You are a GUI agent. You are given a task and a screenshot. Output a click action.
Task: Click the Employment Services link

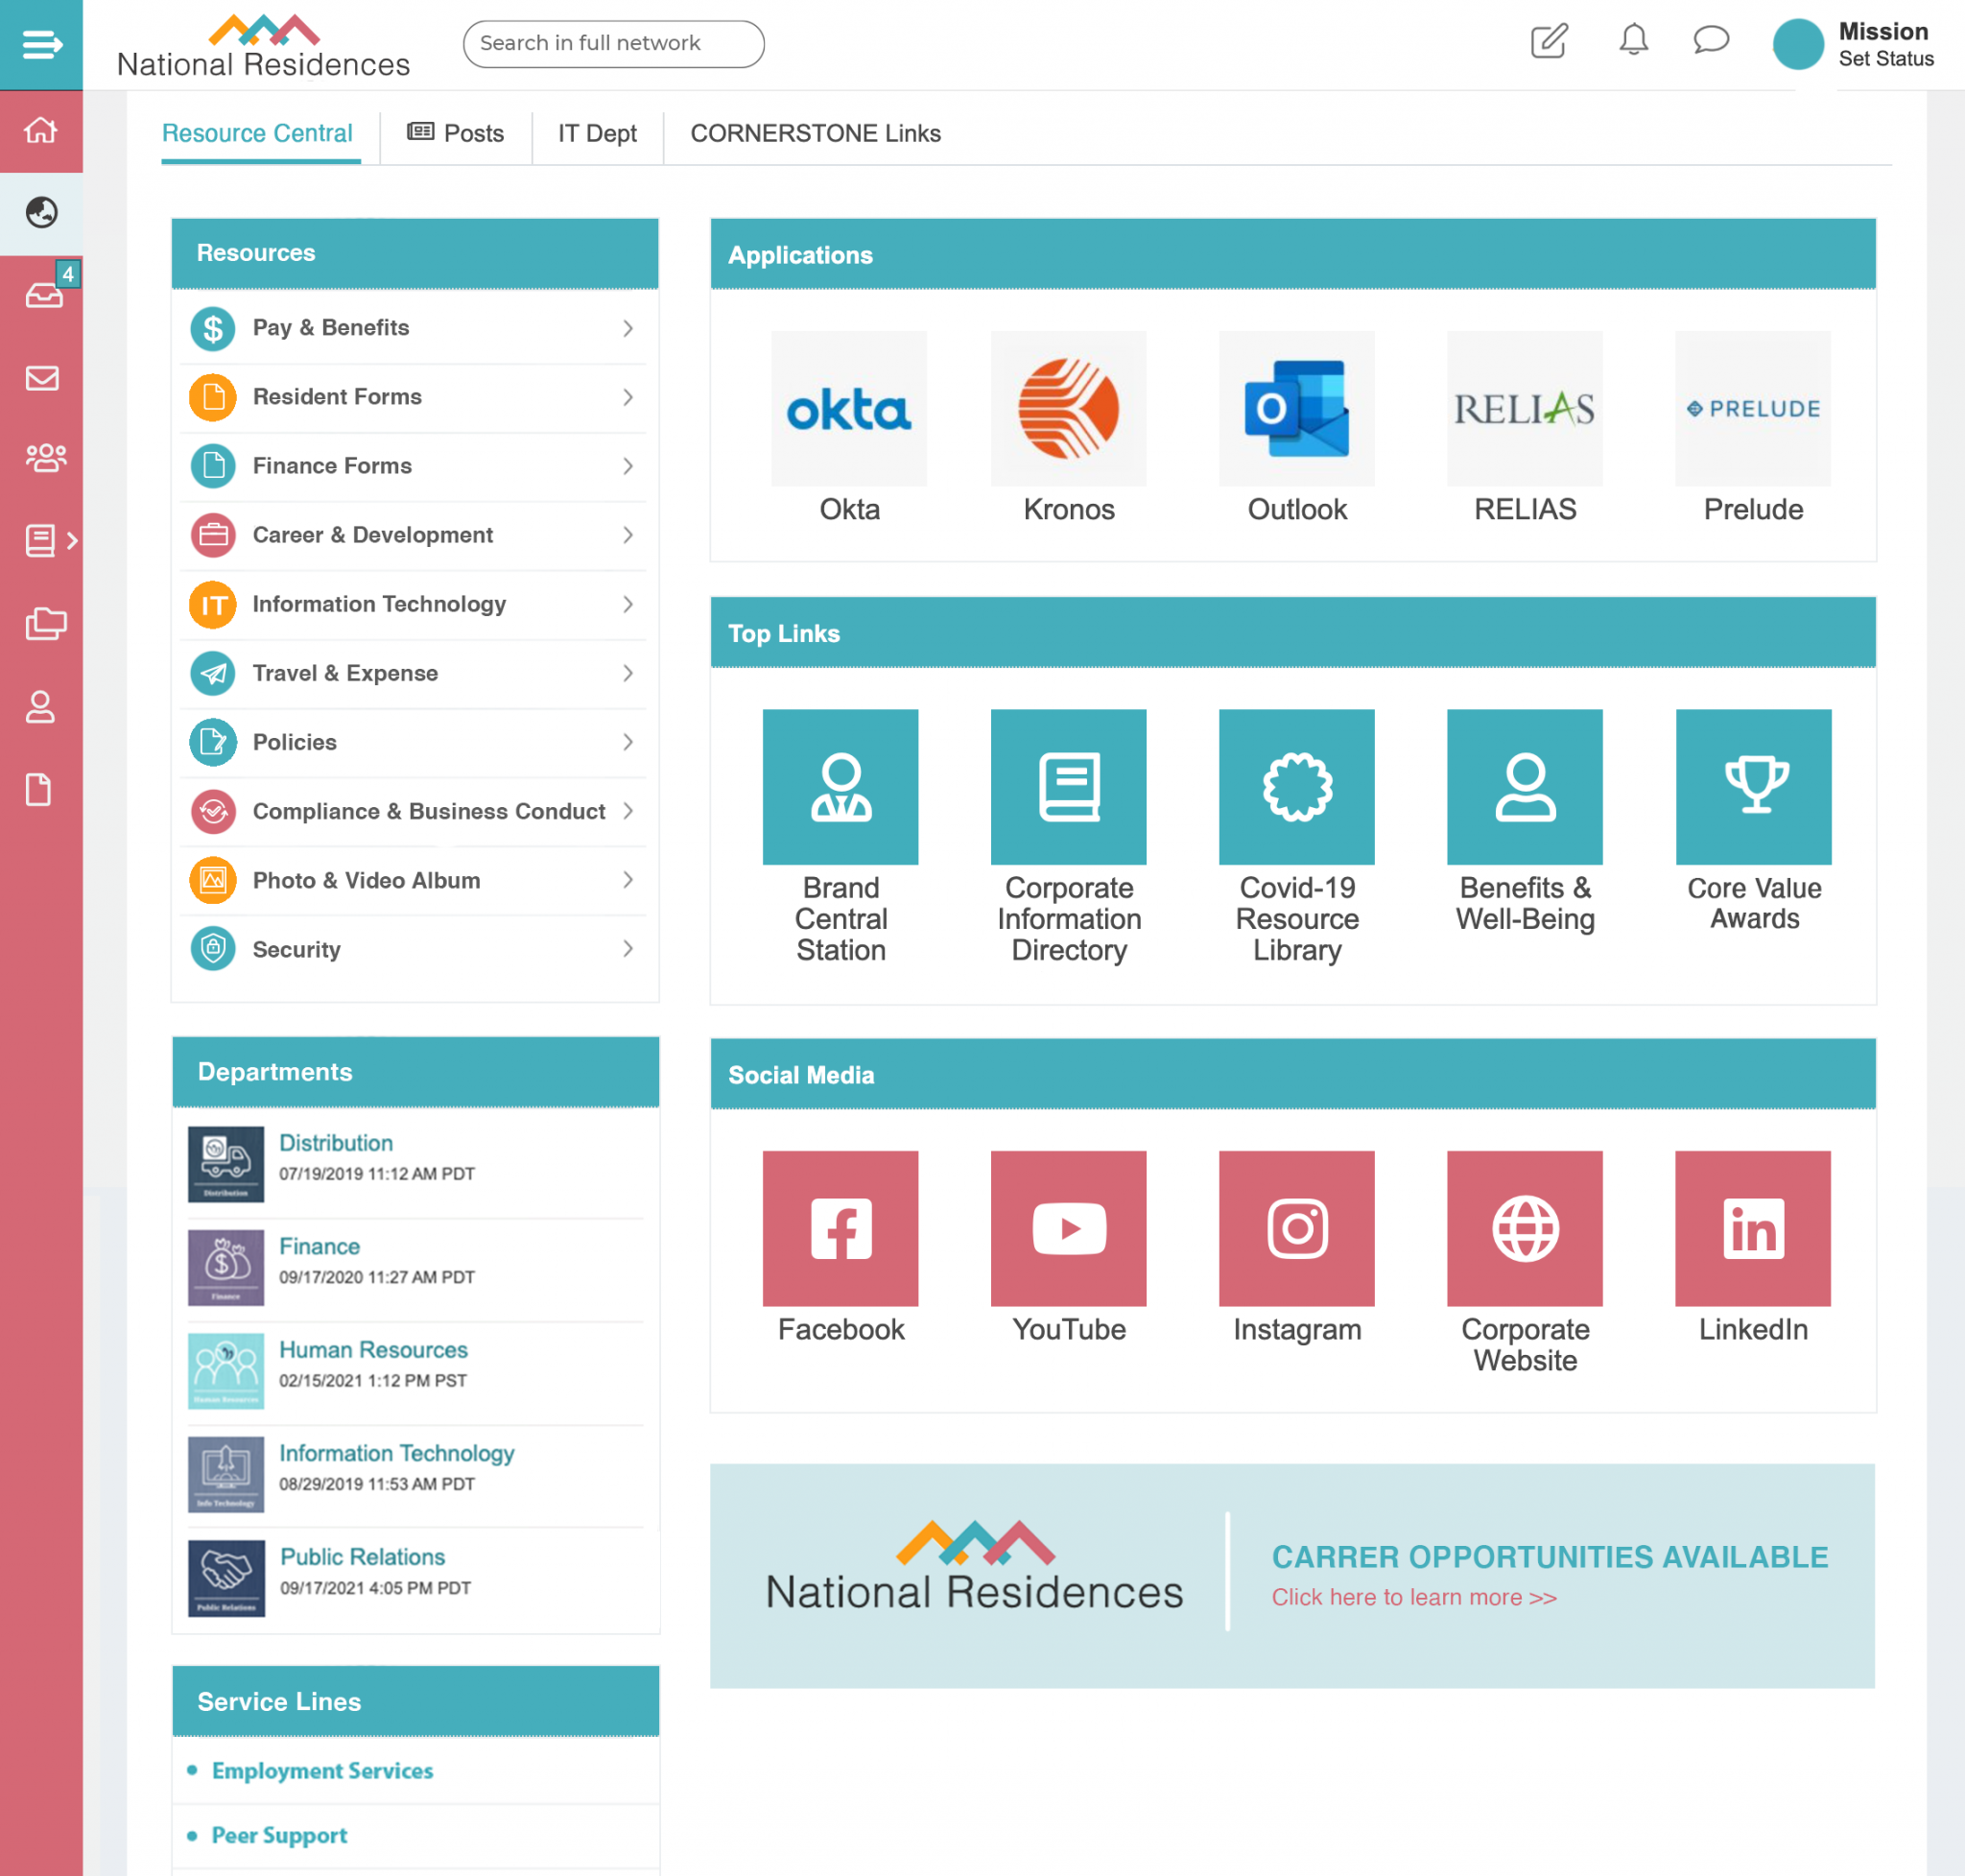pyautogui.click(x=322, y=1770)
